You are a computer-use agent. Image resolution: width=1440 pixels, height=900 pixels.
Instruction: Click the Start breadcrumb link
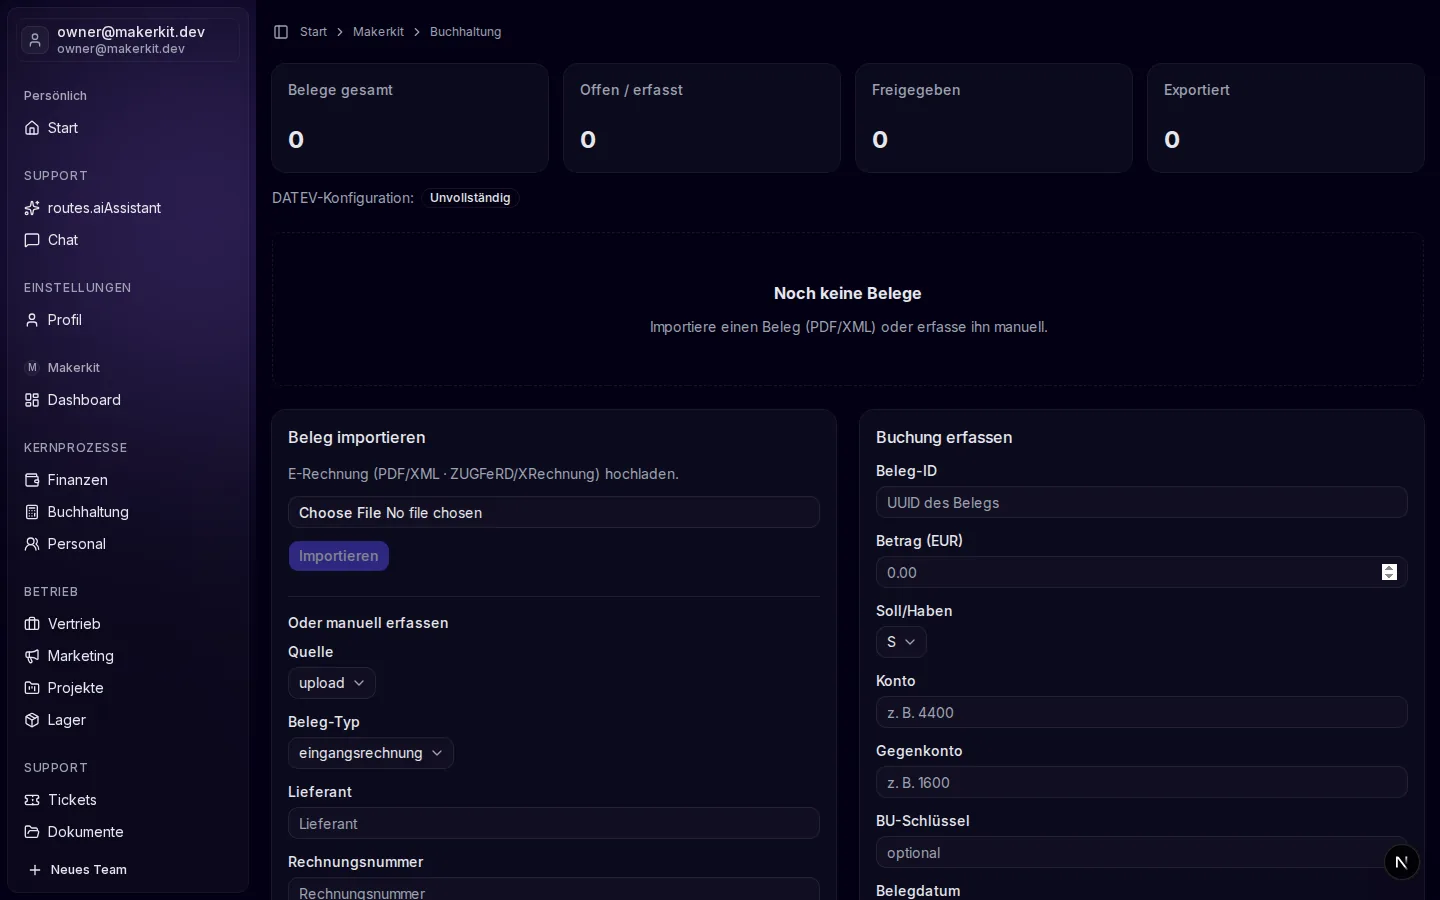coord(313,32)
